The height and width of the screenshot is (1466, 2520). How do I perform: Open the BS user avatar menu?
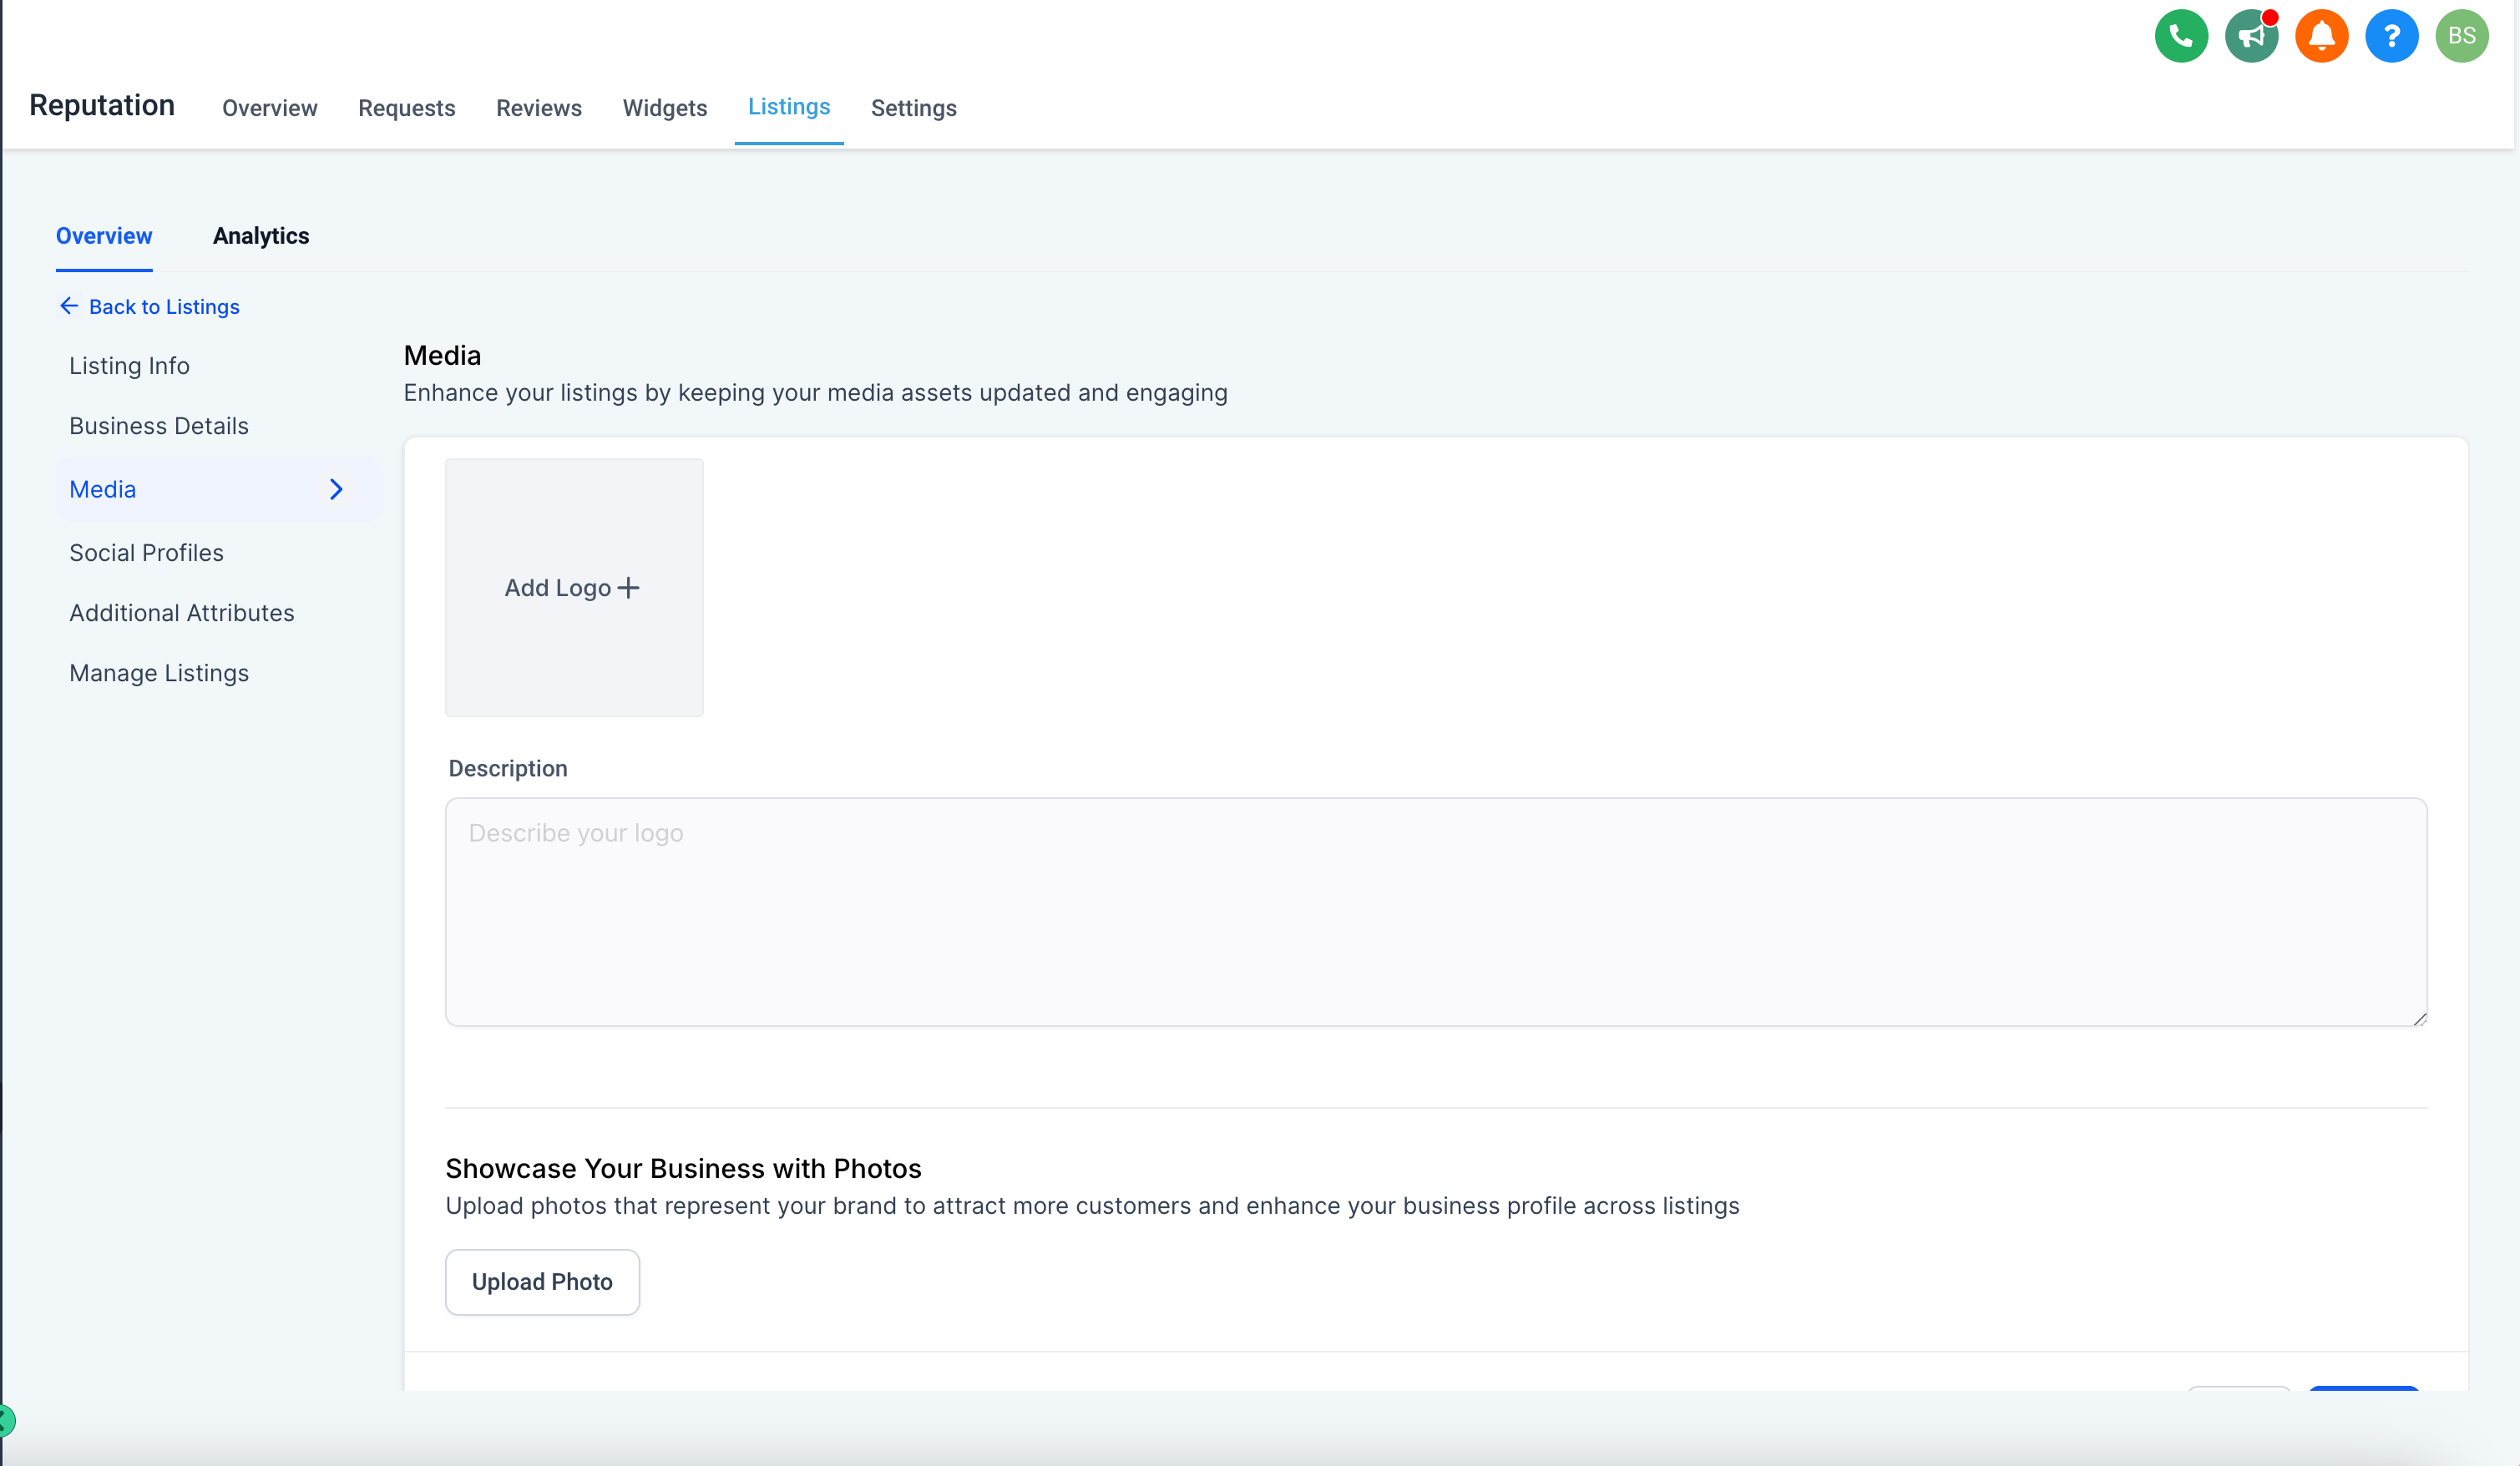(2461, 36)
